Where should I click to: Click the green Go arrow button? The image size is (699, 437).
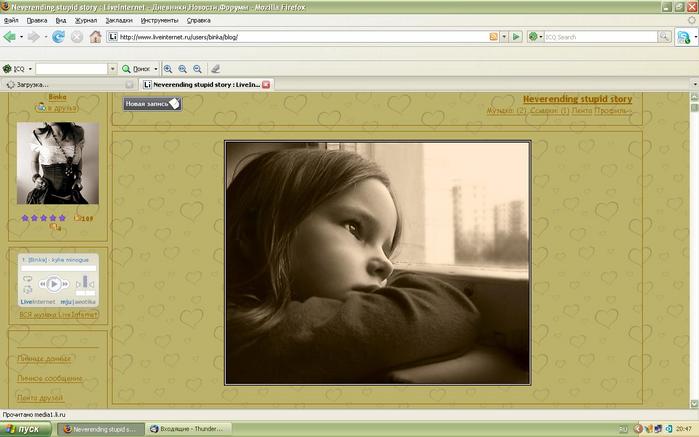tap(516, 37)
